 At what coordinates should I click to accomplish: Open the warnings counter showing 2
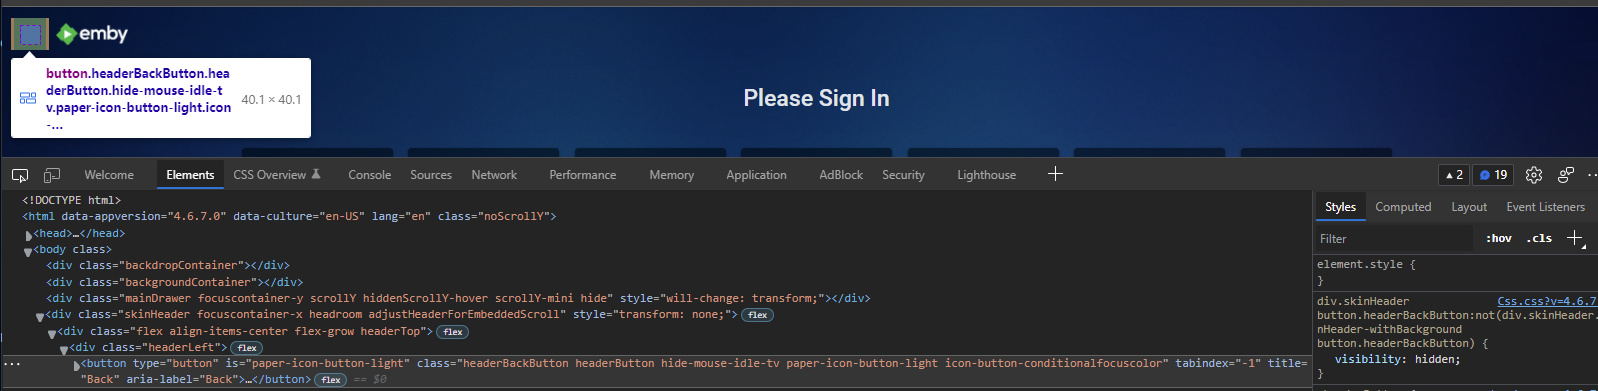1454,175
